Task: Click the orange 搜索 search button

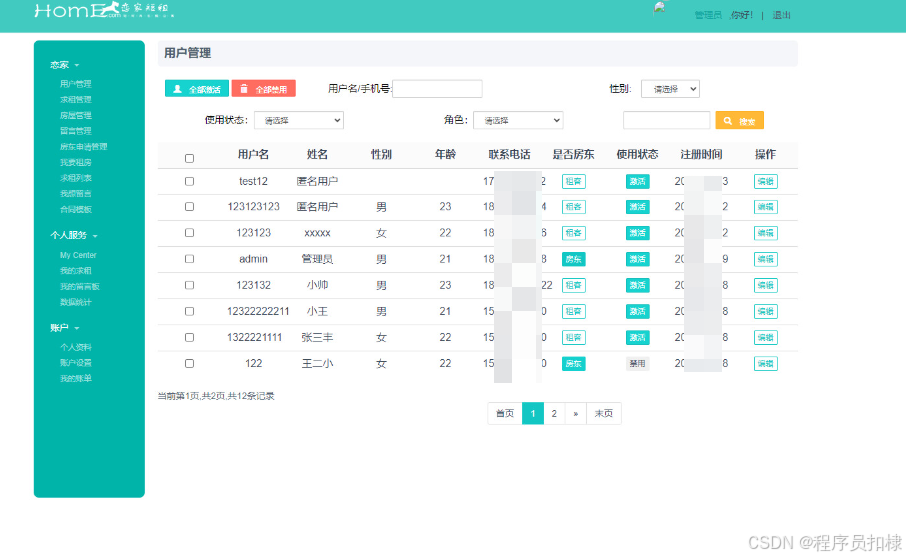Action: 740,121
